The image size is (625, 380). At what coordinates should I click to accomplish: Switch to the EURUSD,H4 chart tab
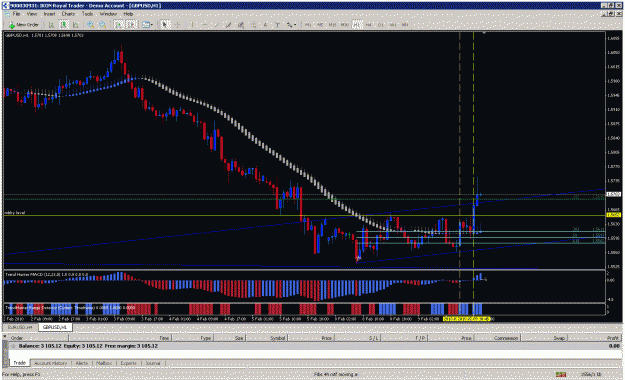tap(20, 327)
